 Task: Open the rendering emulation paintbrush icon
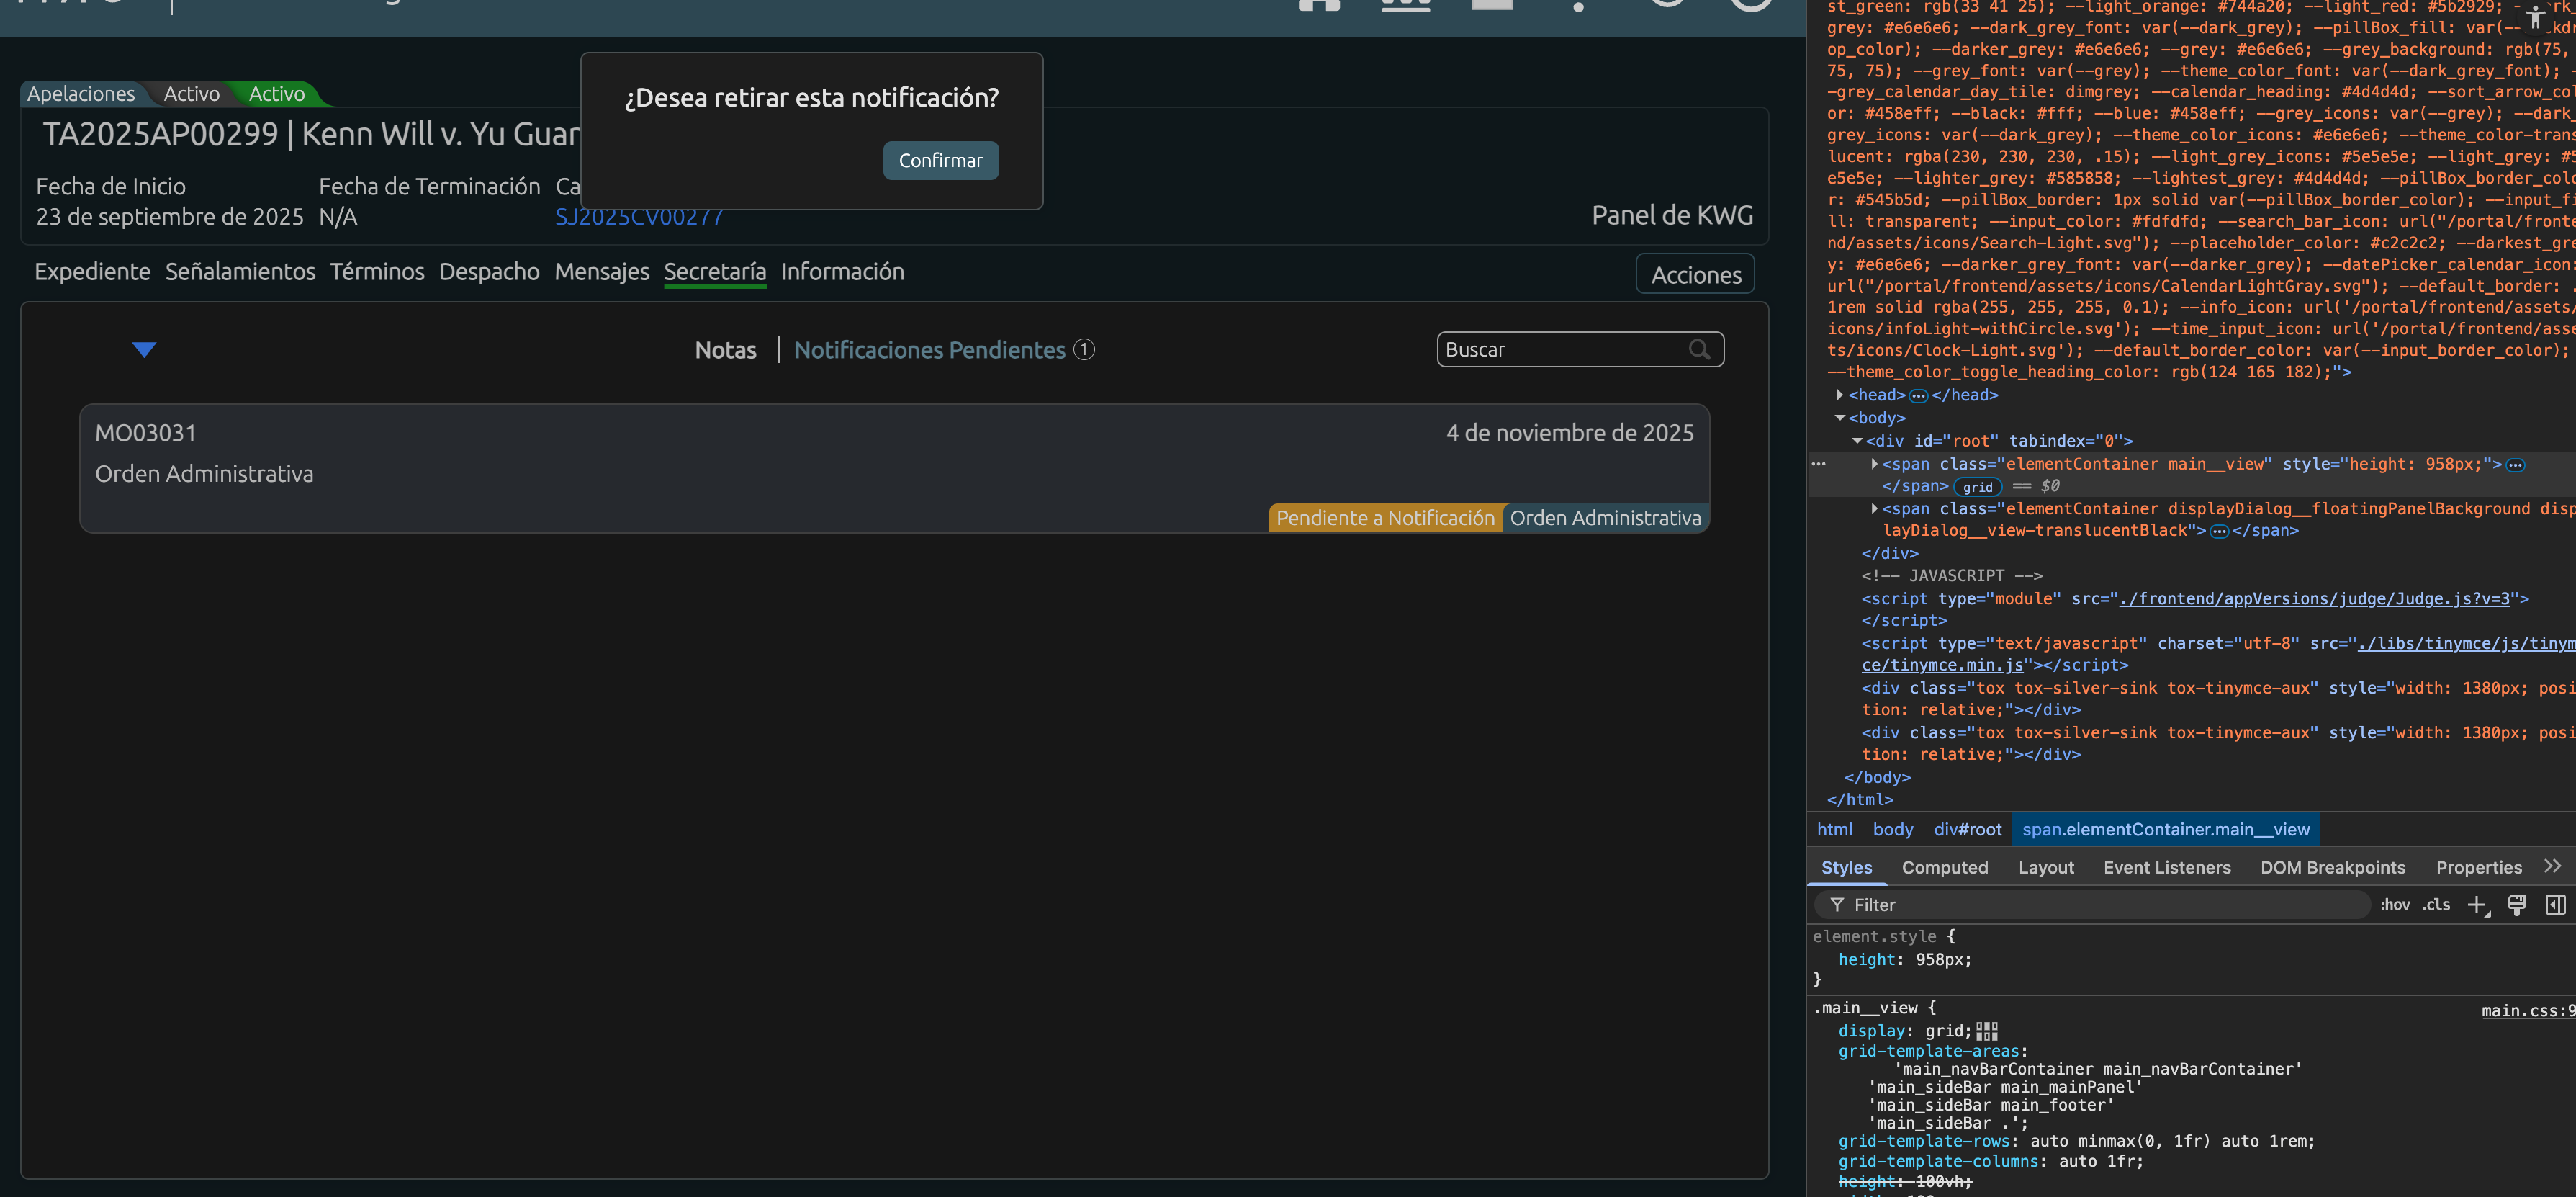click(2517, 905)
